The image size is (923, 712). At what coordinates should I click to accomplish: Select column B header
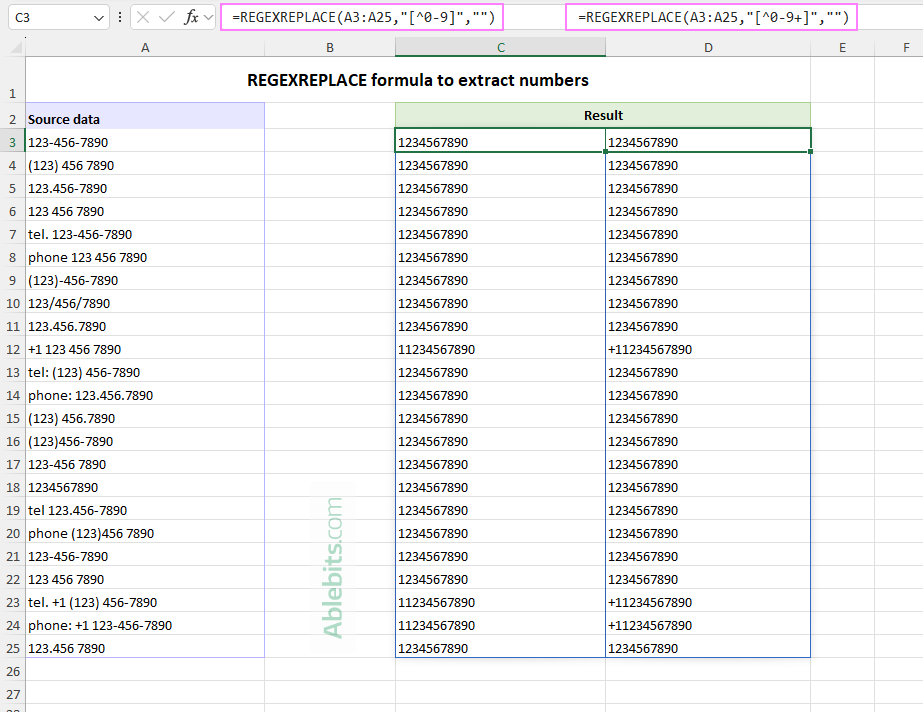[330, 48]
